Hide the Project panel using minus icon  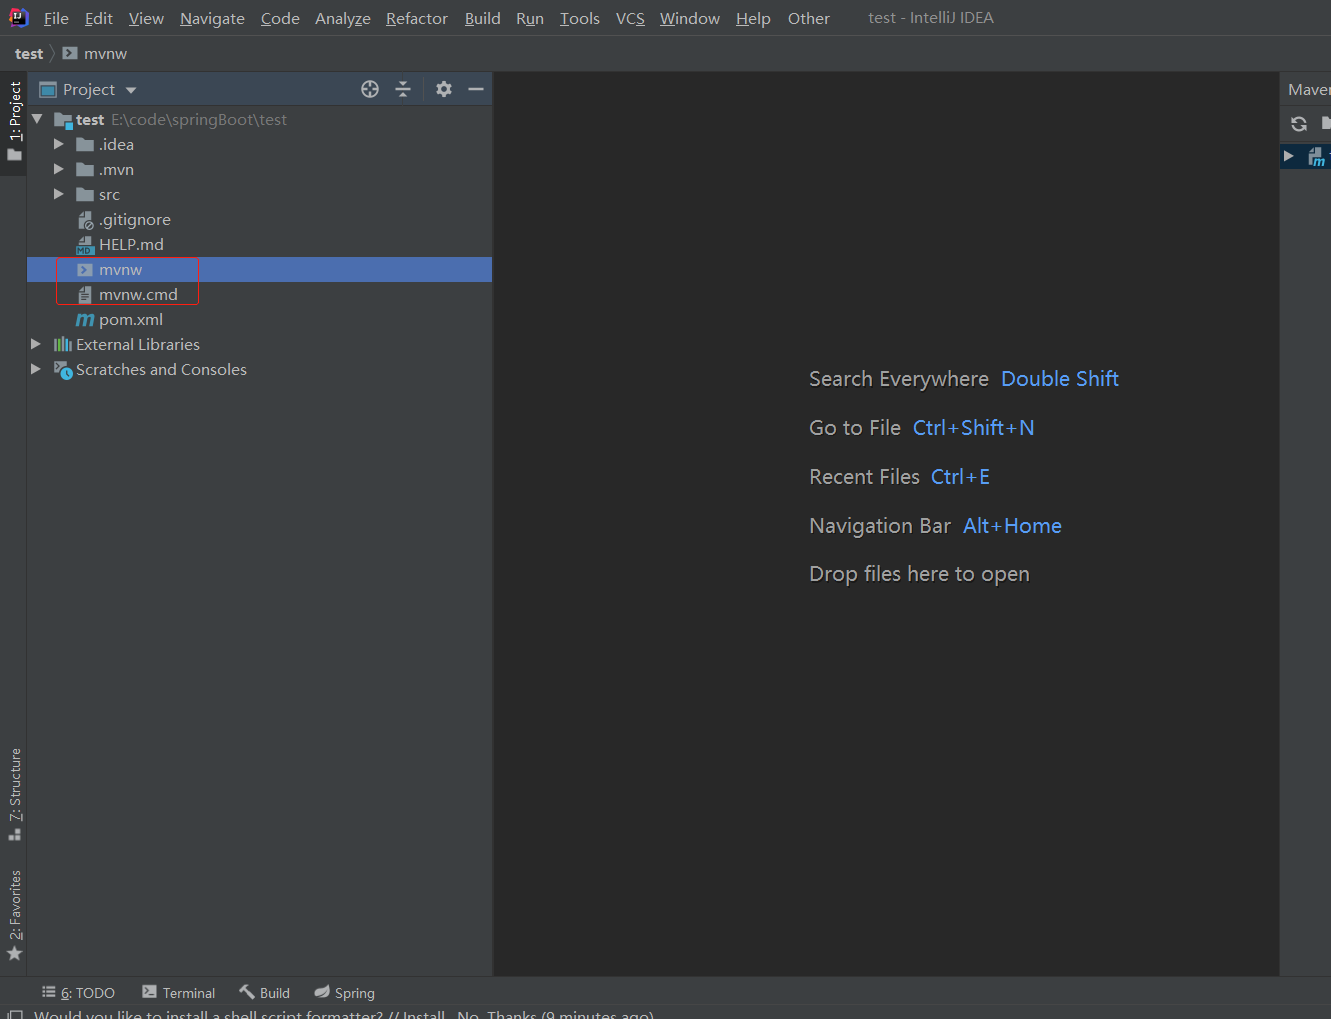(x=476, y=89)
